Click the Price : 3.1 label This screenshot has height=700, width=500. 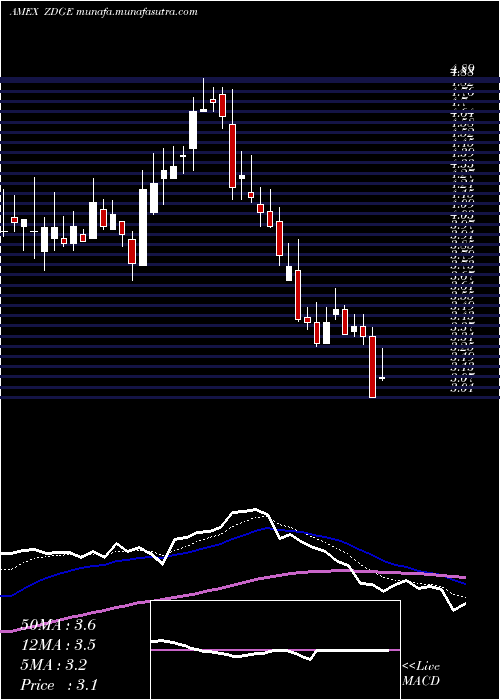tap(59, 685)
